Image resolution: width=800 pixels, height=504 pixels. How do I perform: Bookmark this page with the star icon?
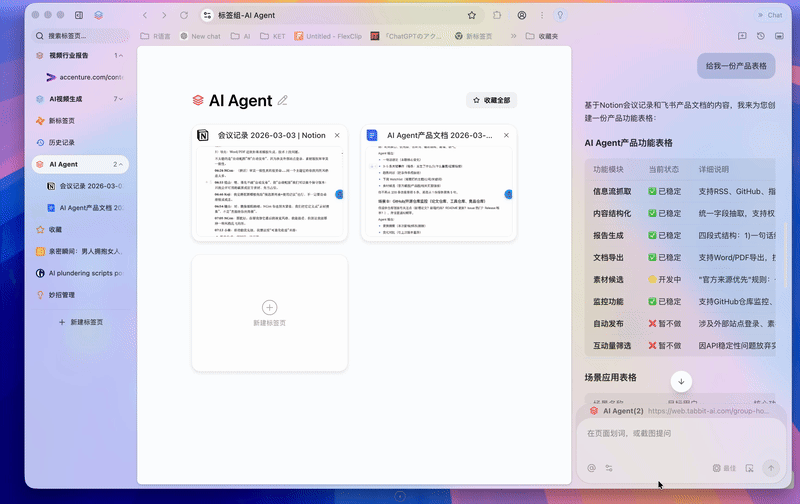pos(472,15)
